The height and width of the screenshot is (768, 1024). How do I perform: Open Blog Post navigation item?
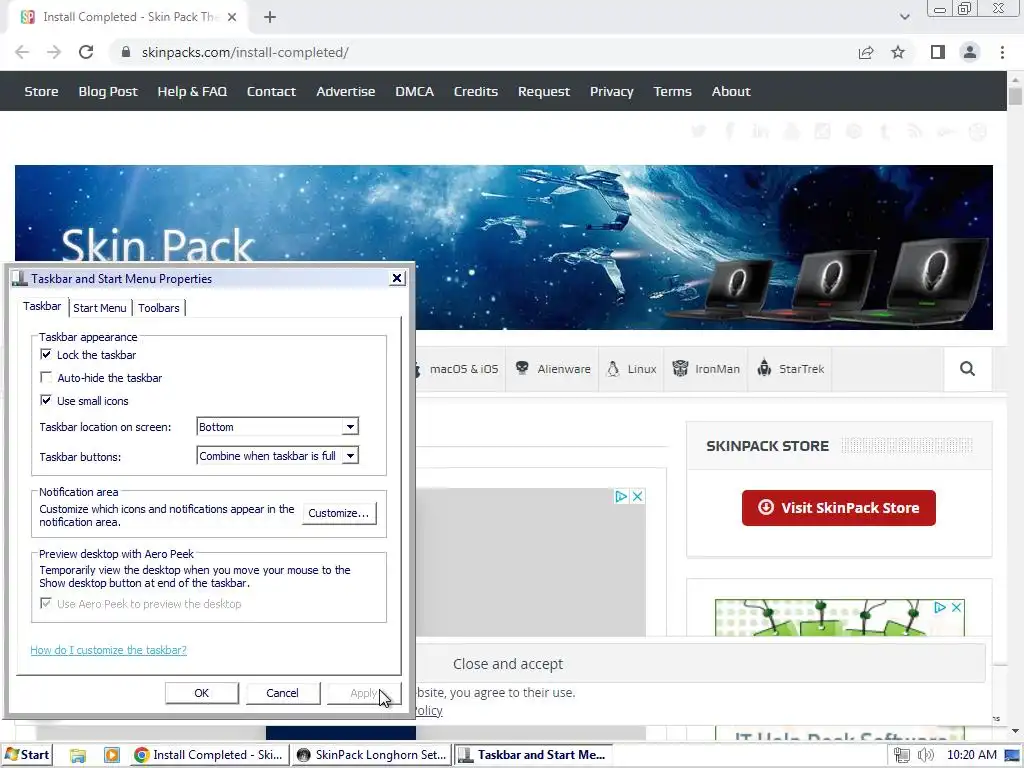[108, 91]
